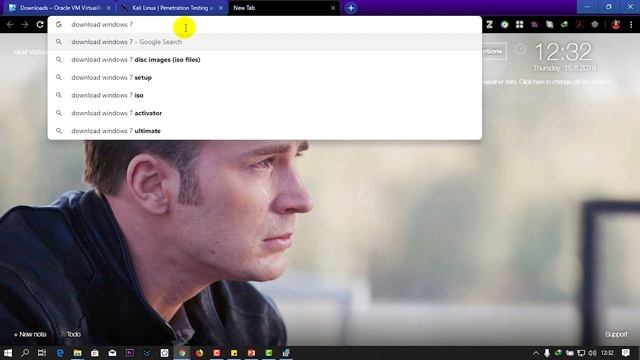This screenshot has height=360, width=640.
Task: Open the Chrome profile avatar
Action: (x=616, y=24)
